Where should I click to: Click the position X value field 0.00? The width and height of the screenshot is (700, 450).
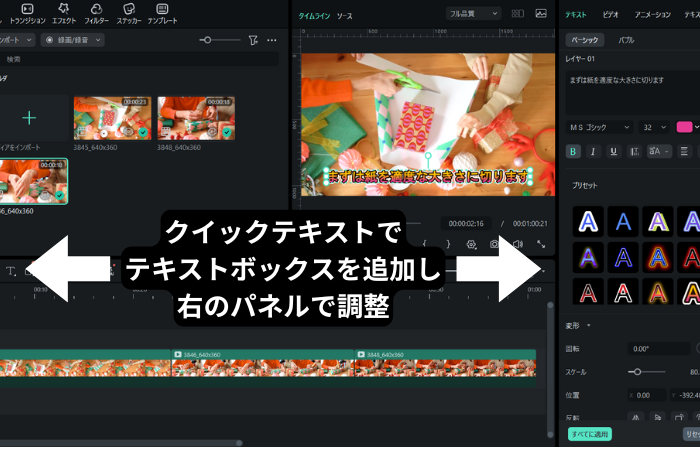coord(647,395)
